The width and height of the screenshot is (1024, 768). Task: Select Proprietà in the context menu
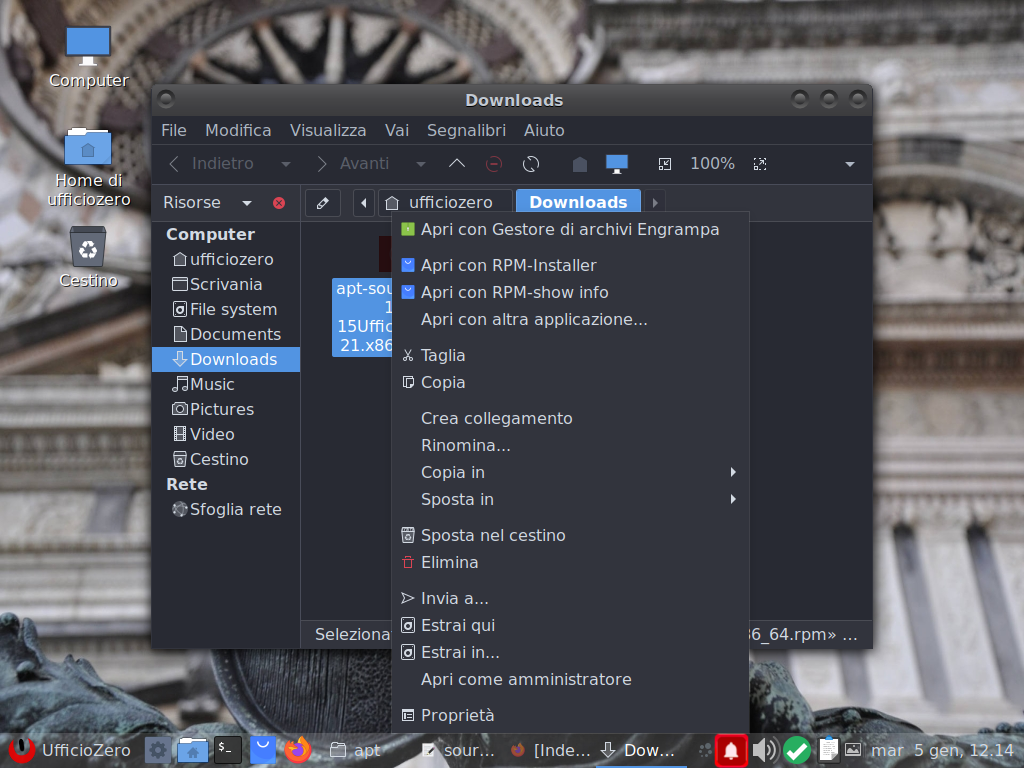457,715
